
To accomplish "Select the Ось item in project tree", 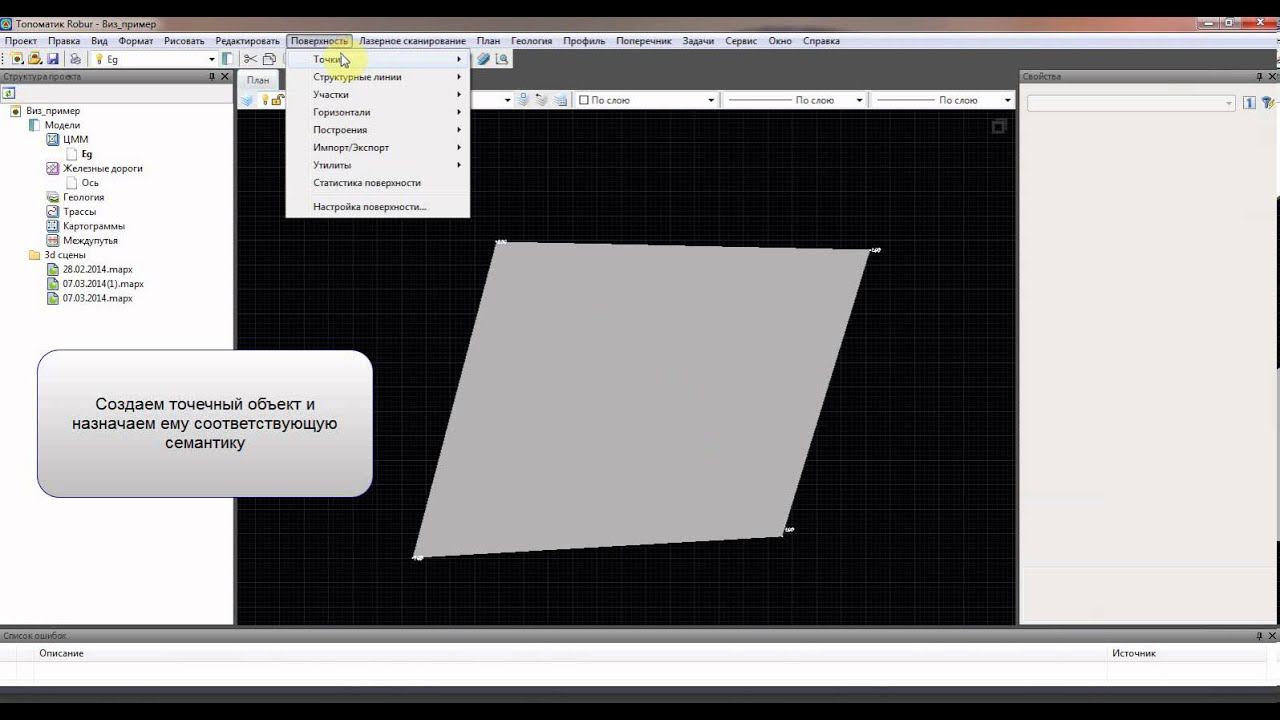I will (90, 183).
